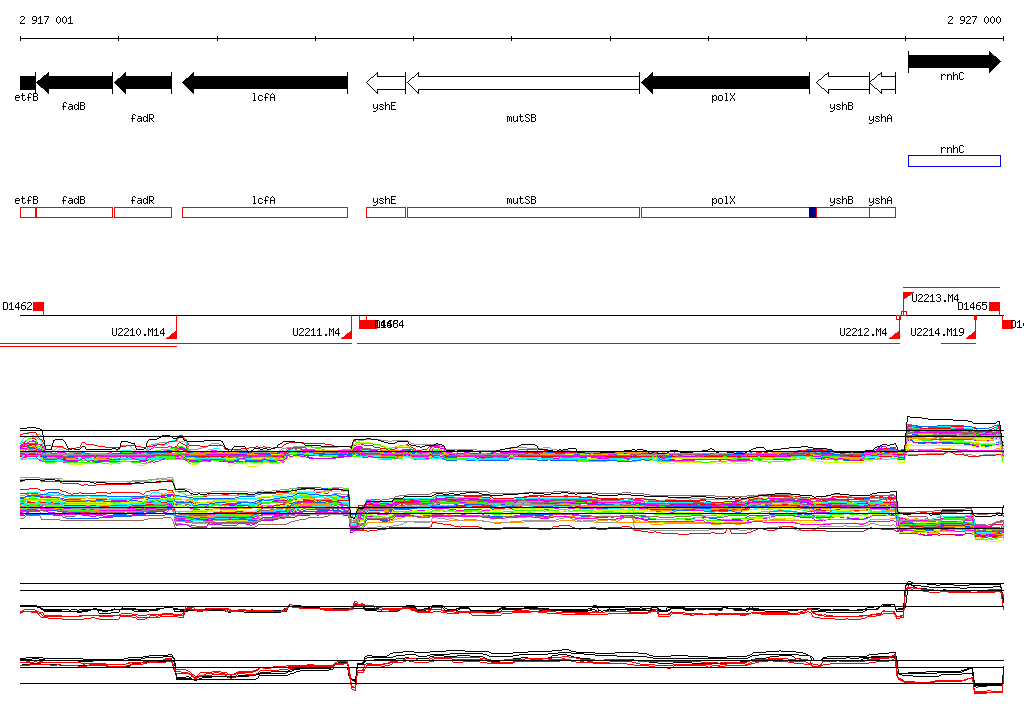Click the black rightward rnhC gene arrow
Image resolution: width=1024 pixels, height=714 pixels.
pyautogui.click(x=954, y=62)
